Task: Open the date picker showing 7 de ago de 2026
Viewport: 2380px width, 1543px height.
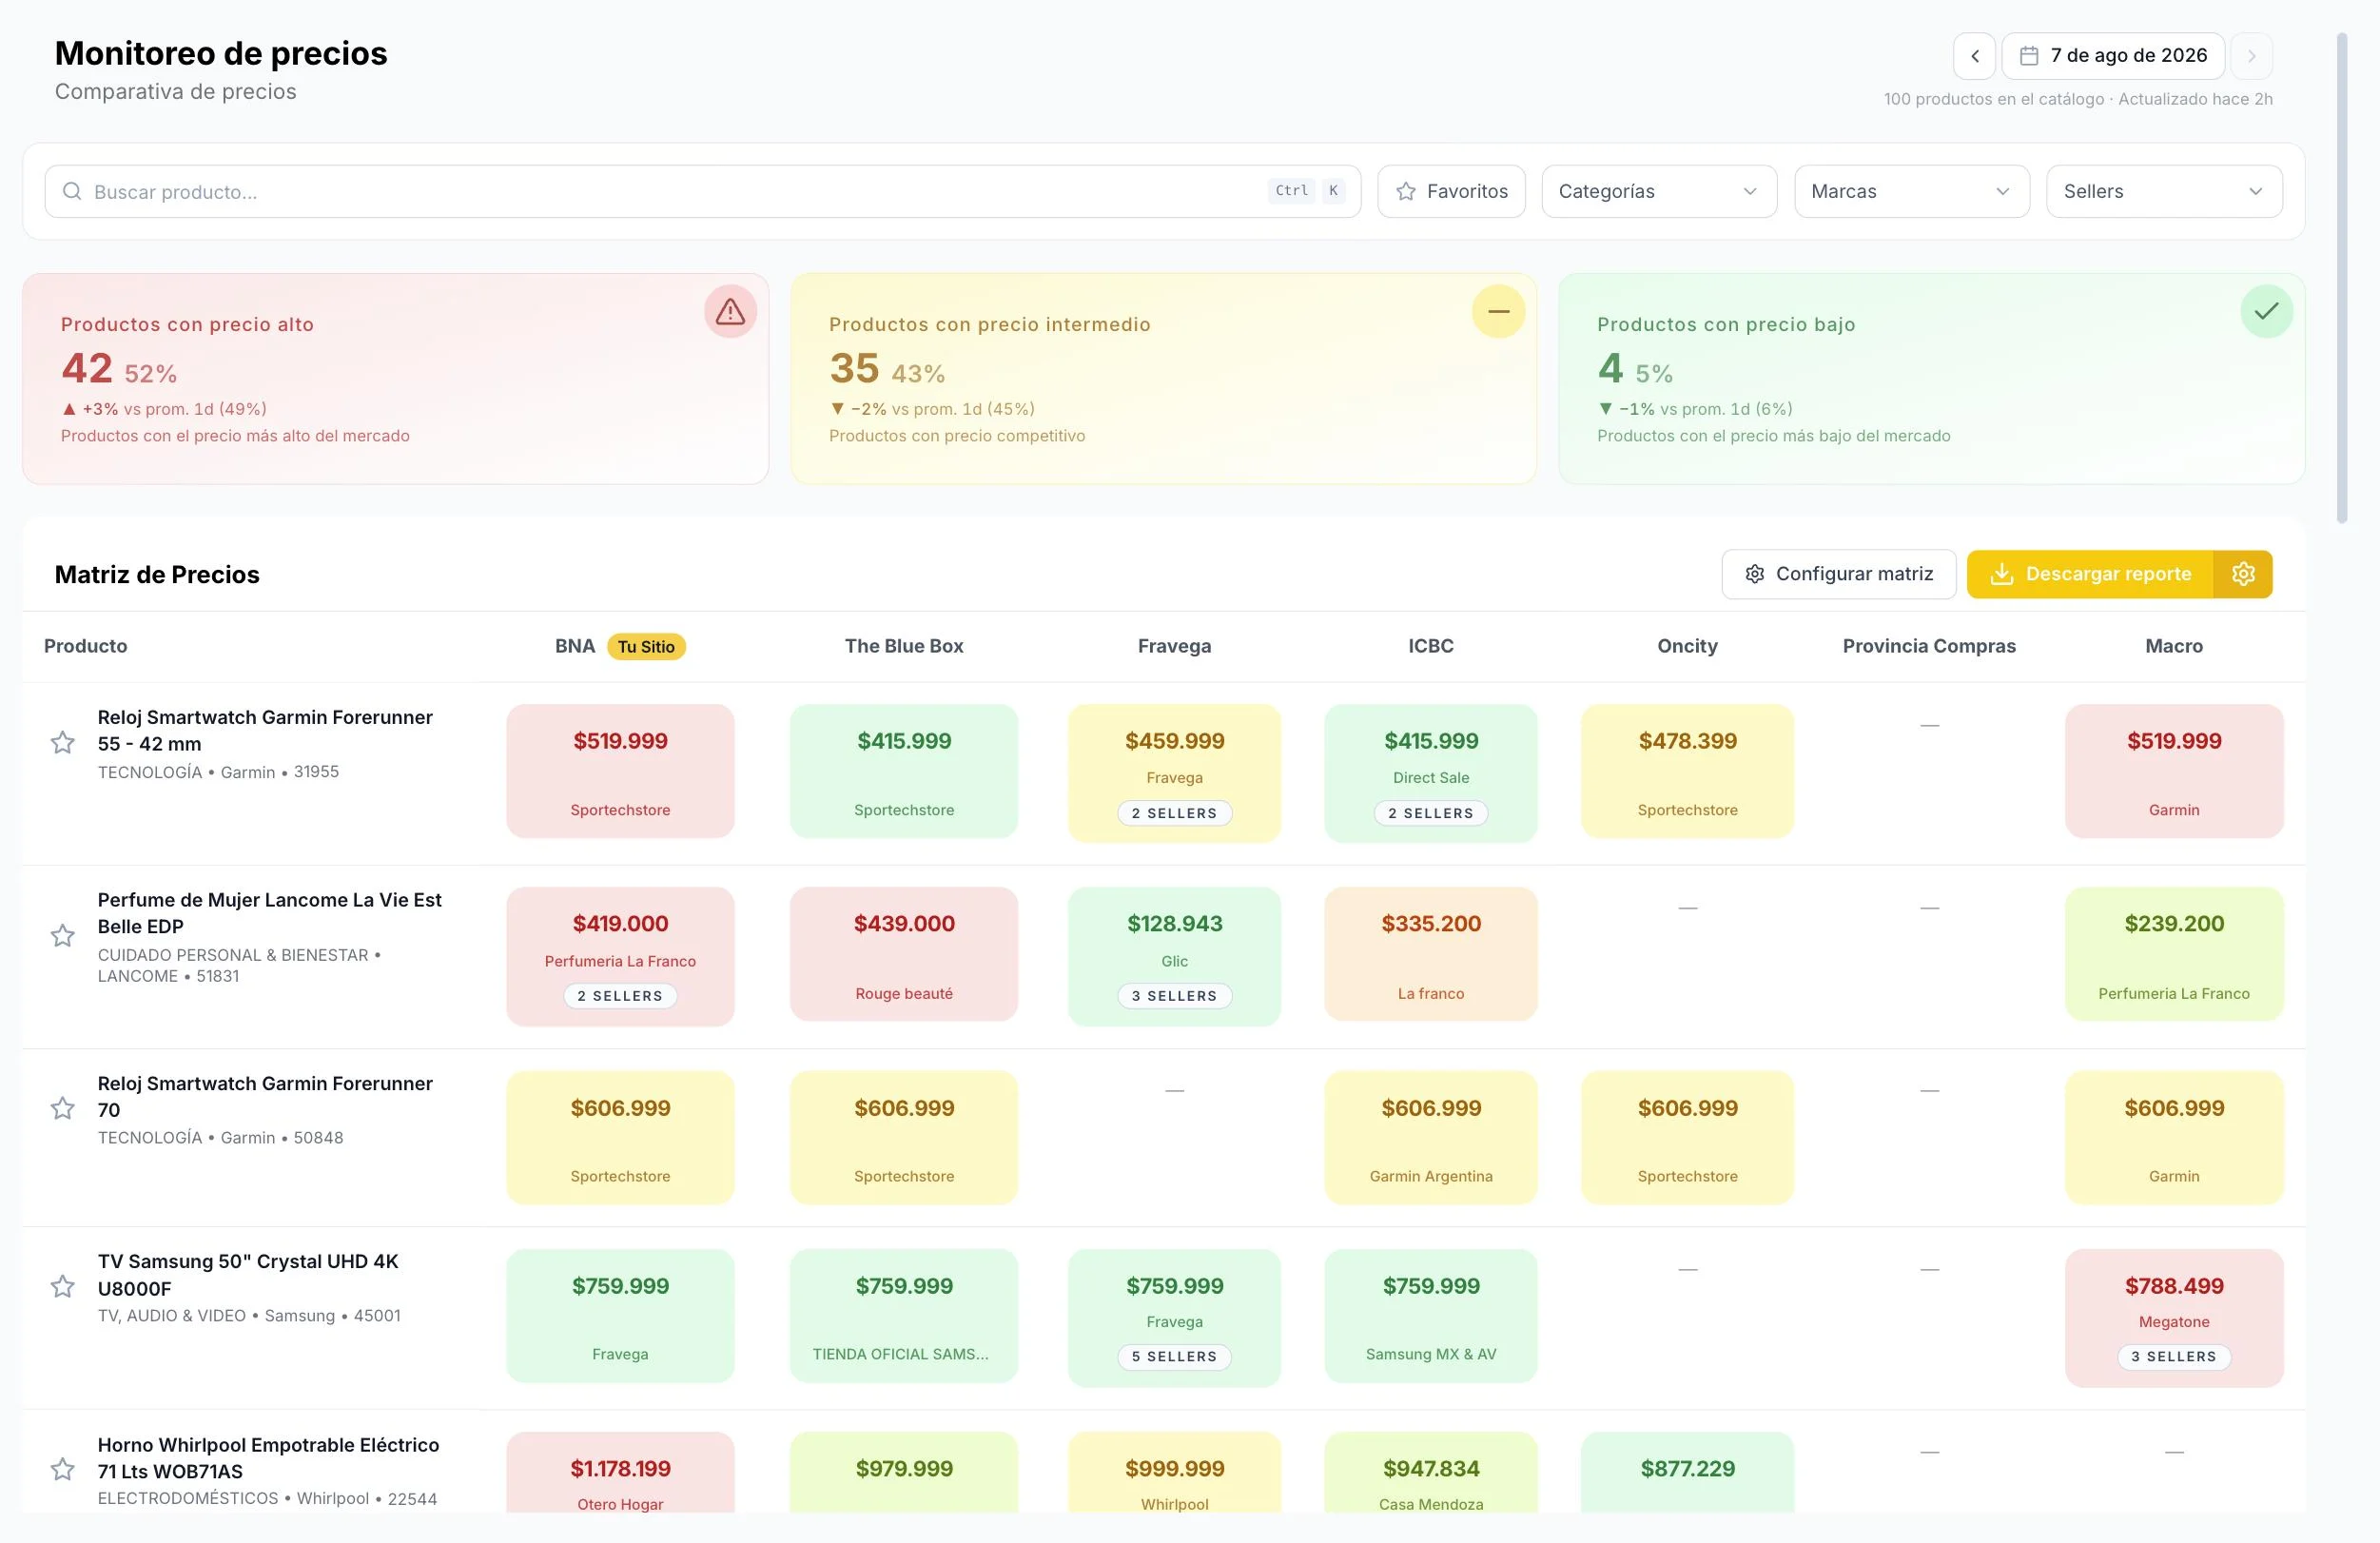Action: click(2113, 56)
